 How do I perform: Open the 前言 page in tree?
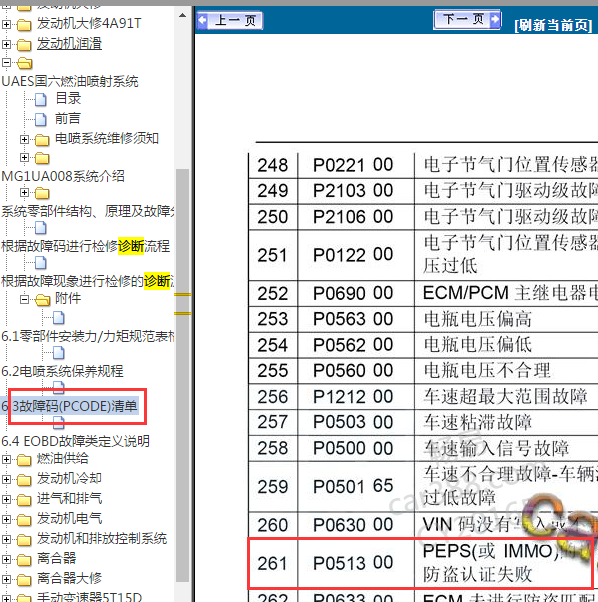click(68, 118)
